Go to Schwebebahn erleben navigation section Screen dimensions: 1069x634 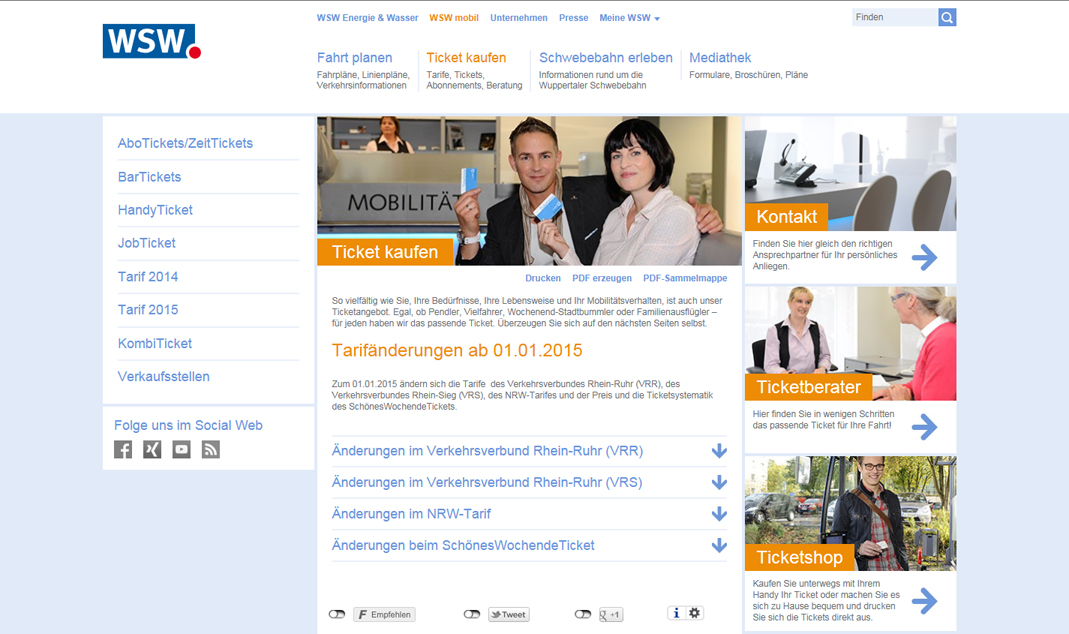tap(605, 58)
